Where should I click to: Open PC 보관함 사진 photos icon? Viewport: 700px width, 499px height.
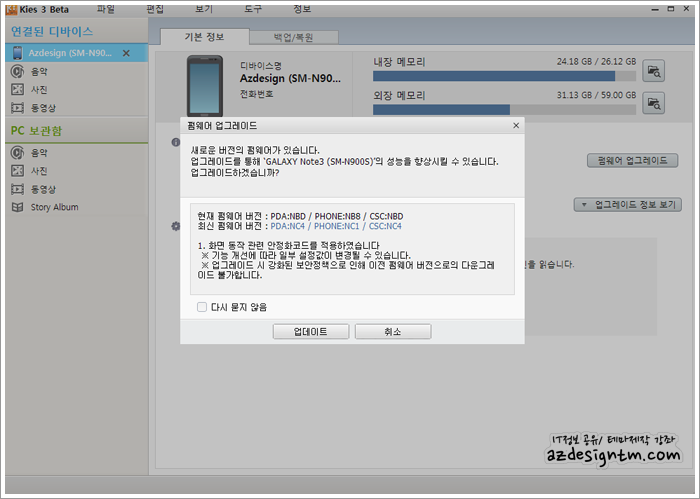(17, 170)
